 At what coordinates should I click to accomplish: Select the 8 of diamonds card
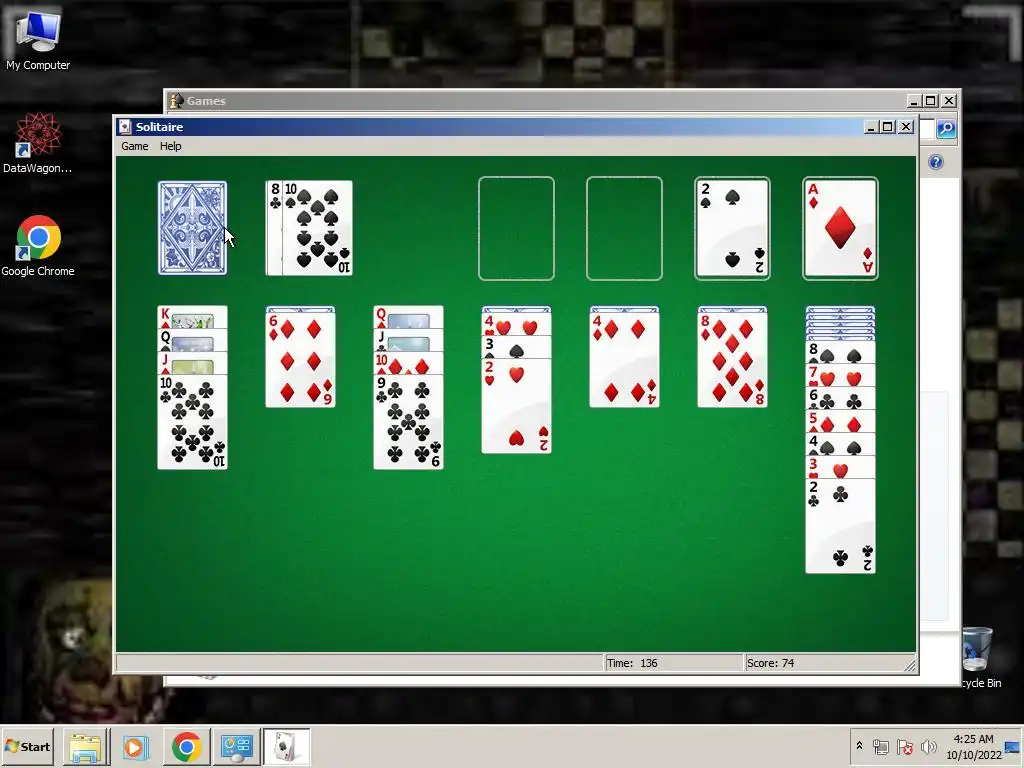[x=732, y=359]
